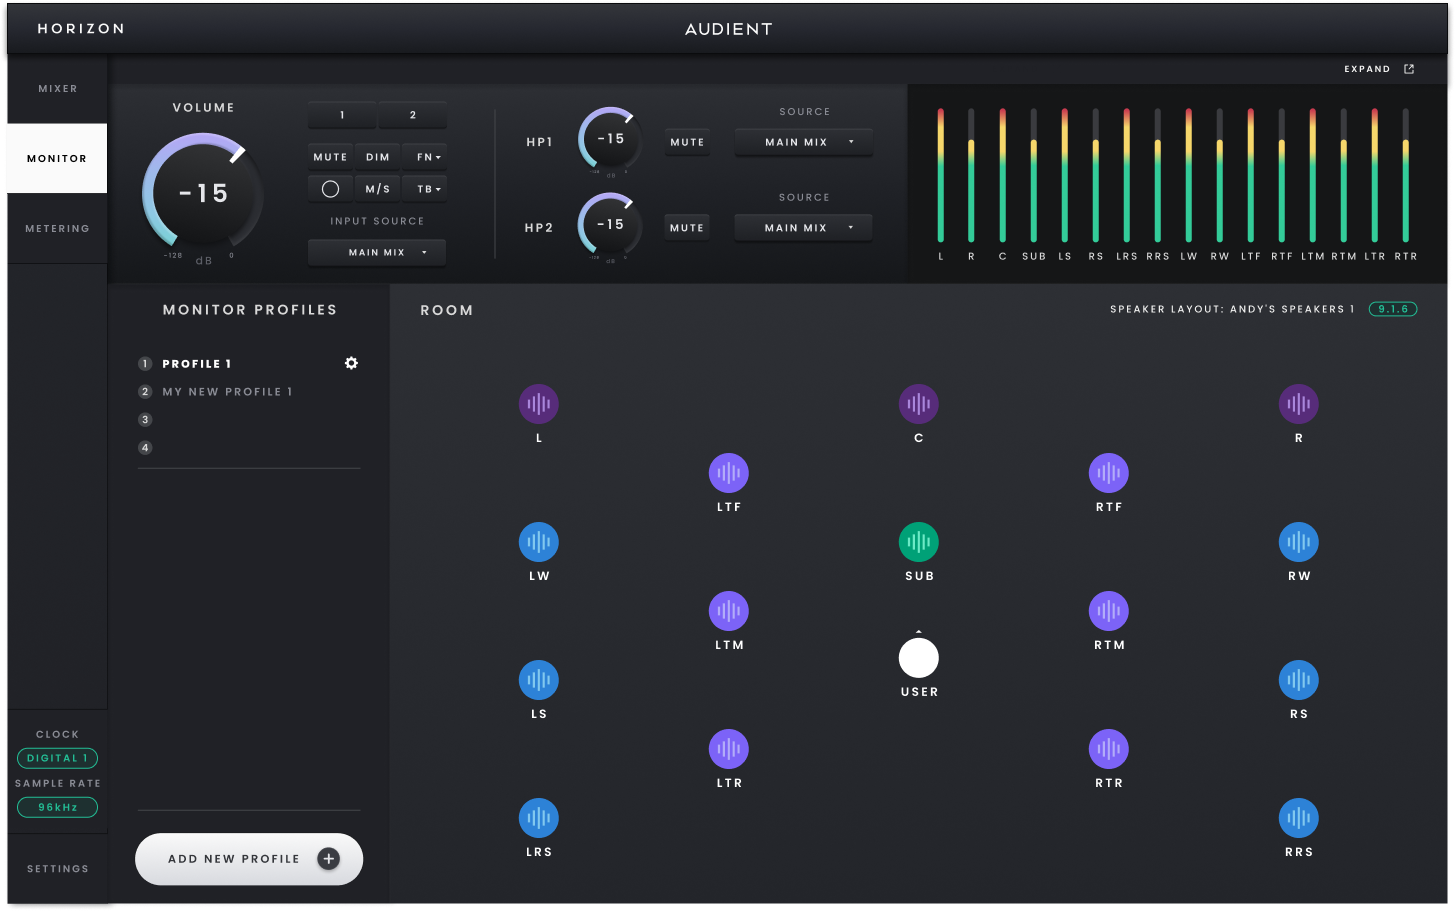
Task: Select the LTM top middle speaker
Action: [x=729, y=611]
